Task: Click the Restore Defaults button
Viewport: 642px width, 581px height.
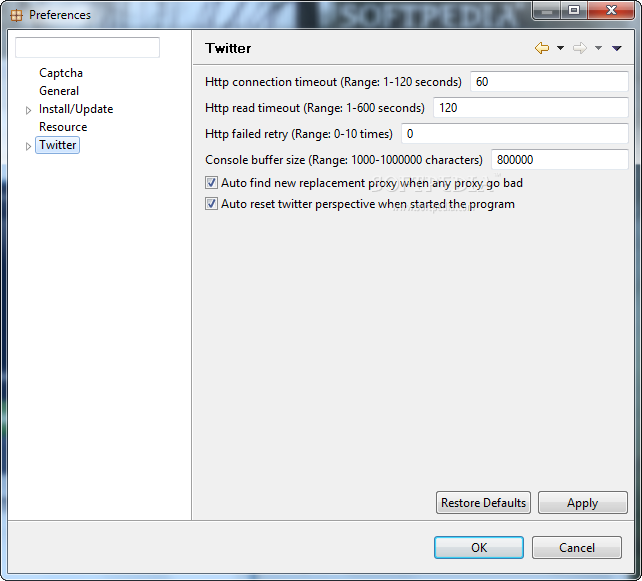Action: 483,502
